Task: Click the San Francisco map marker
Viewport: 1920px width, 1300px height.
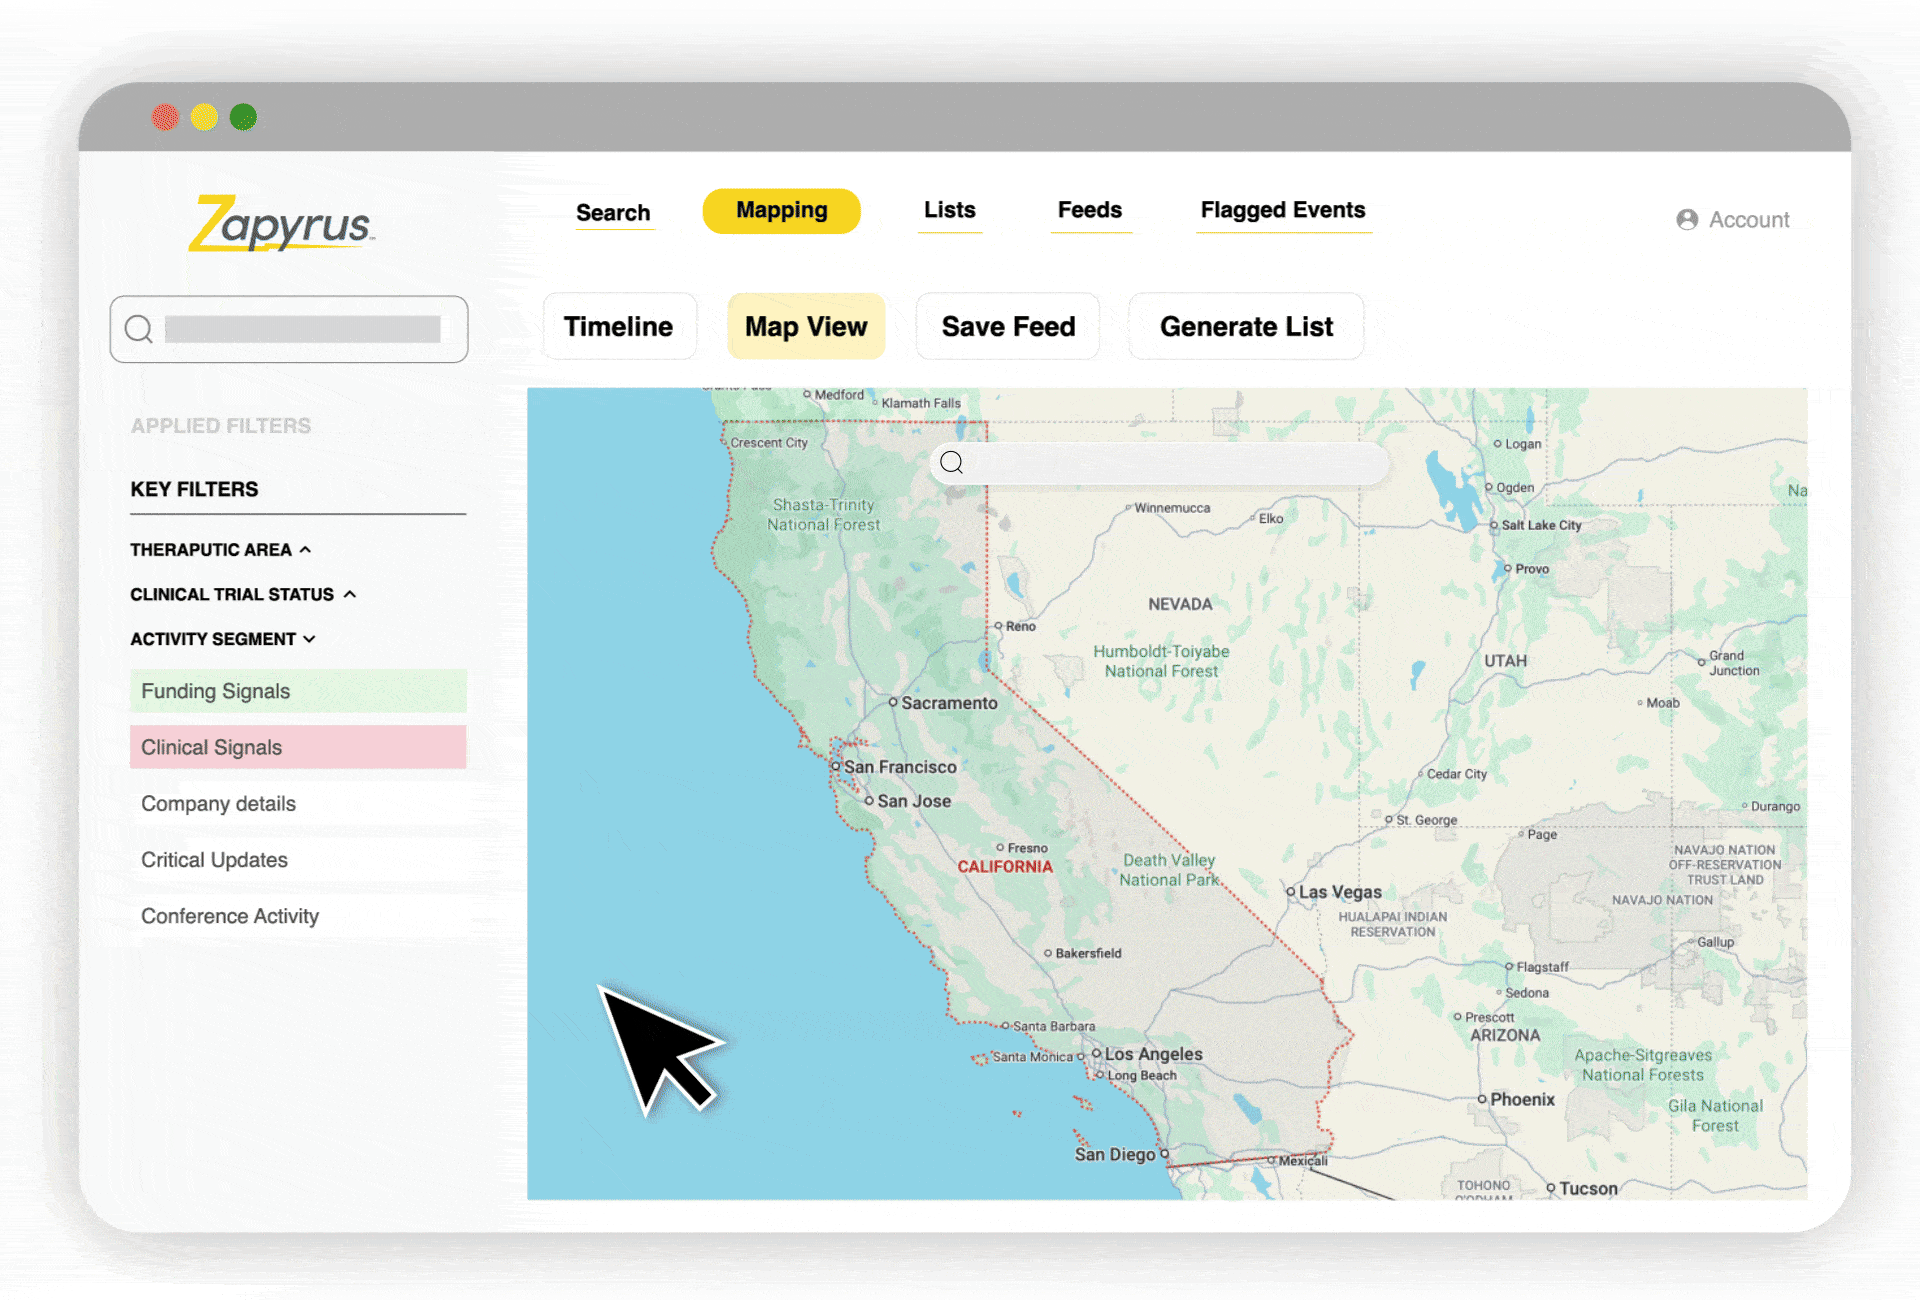Action: pos(836,767)
